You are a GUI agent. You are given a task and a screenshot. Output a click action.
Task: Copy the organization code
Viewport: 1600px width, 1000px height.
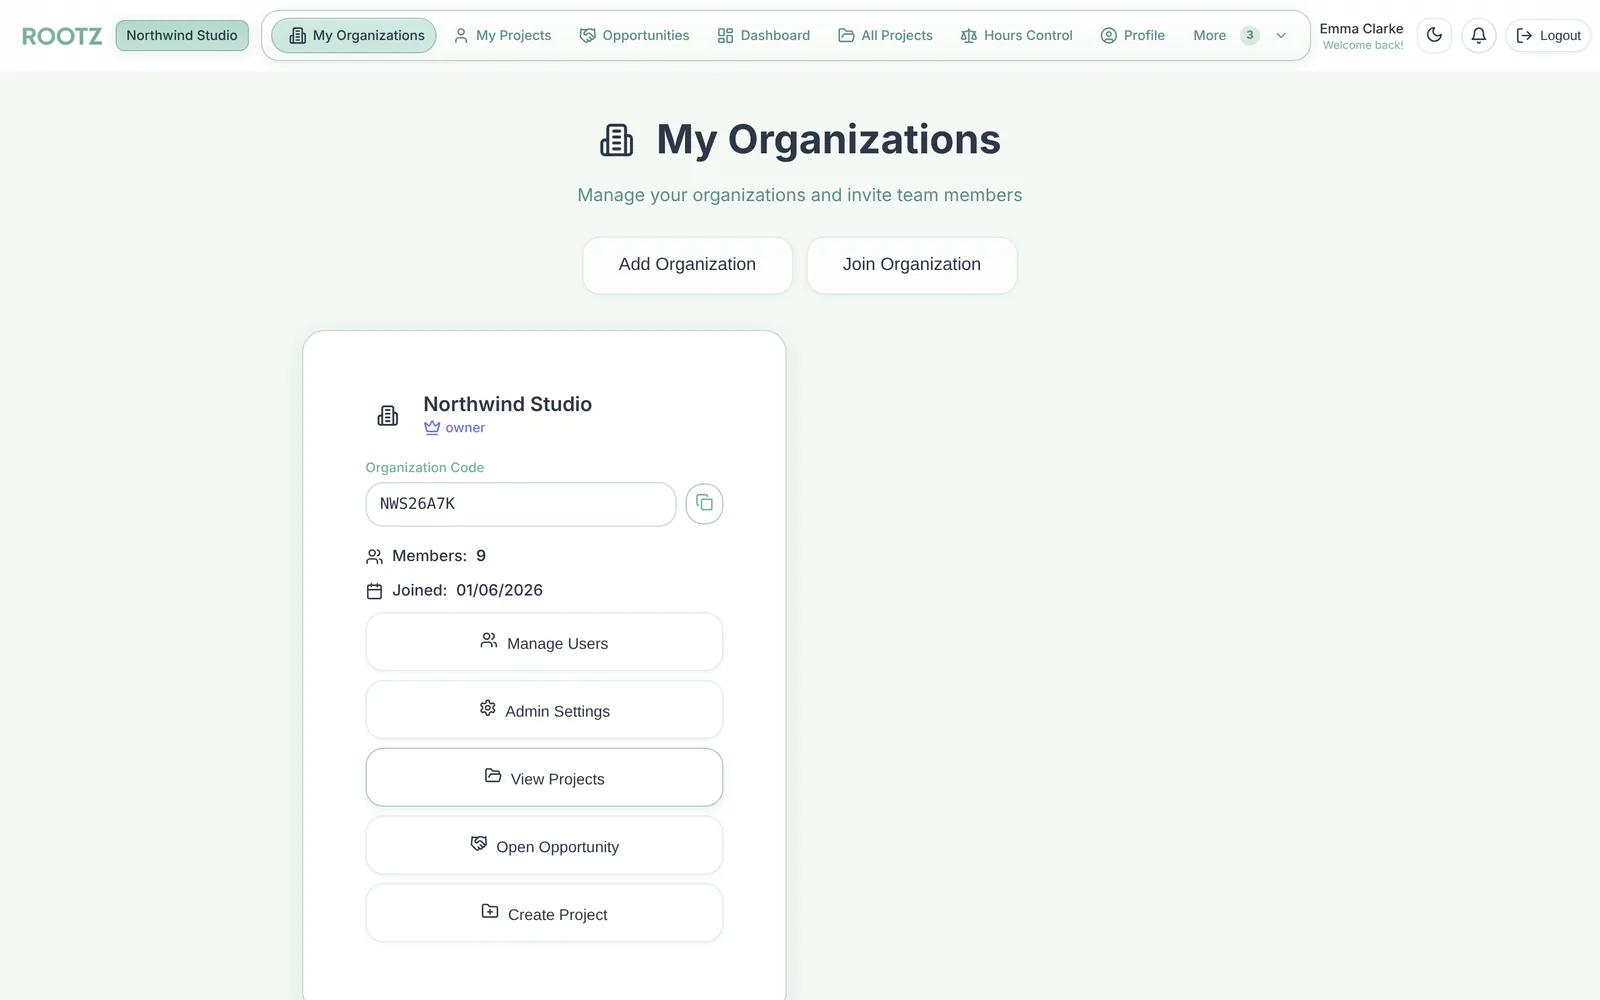click(704, 504)
